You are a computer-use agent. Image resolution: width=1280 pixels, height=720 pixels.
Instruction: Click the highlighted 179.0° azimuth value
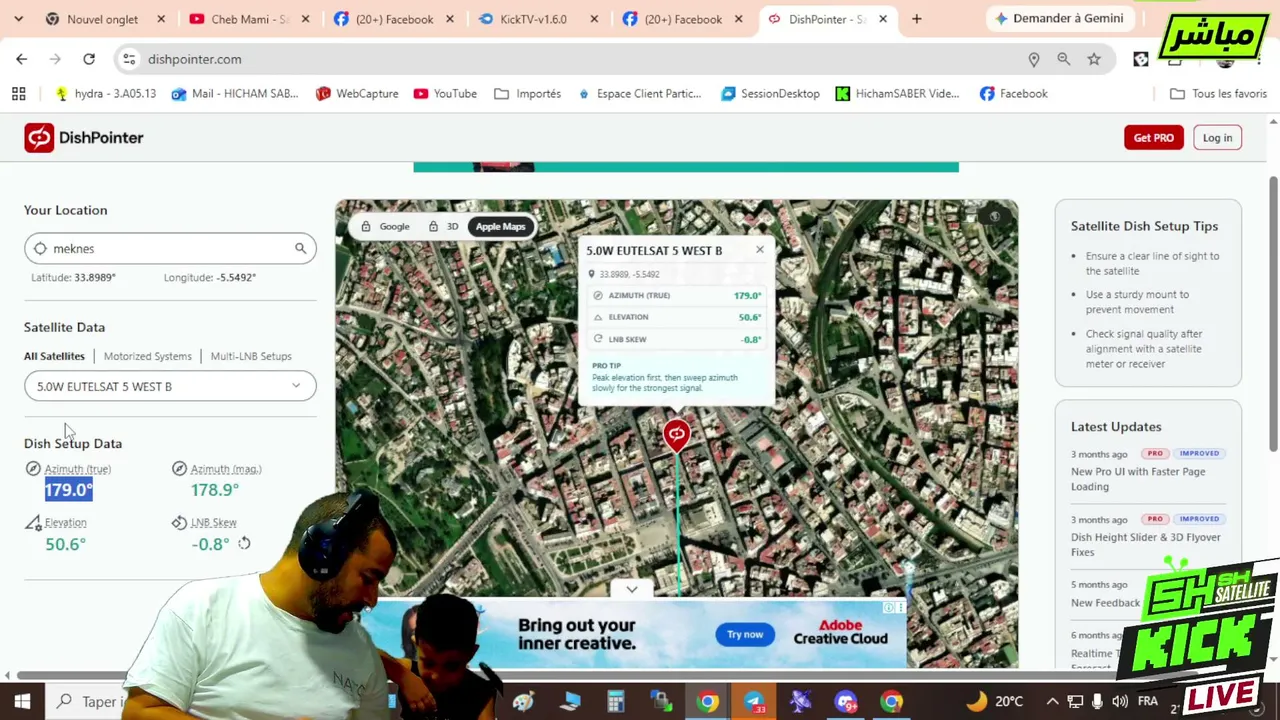pyautogui.click(x=68, y=490)
